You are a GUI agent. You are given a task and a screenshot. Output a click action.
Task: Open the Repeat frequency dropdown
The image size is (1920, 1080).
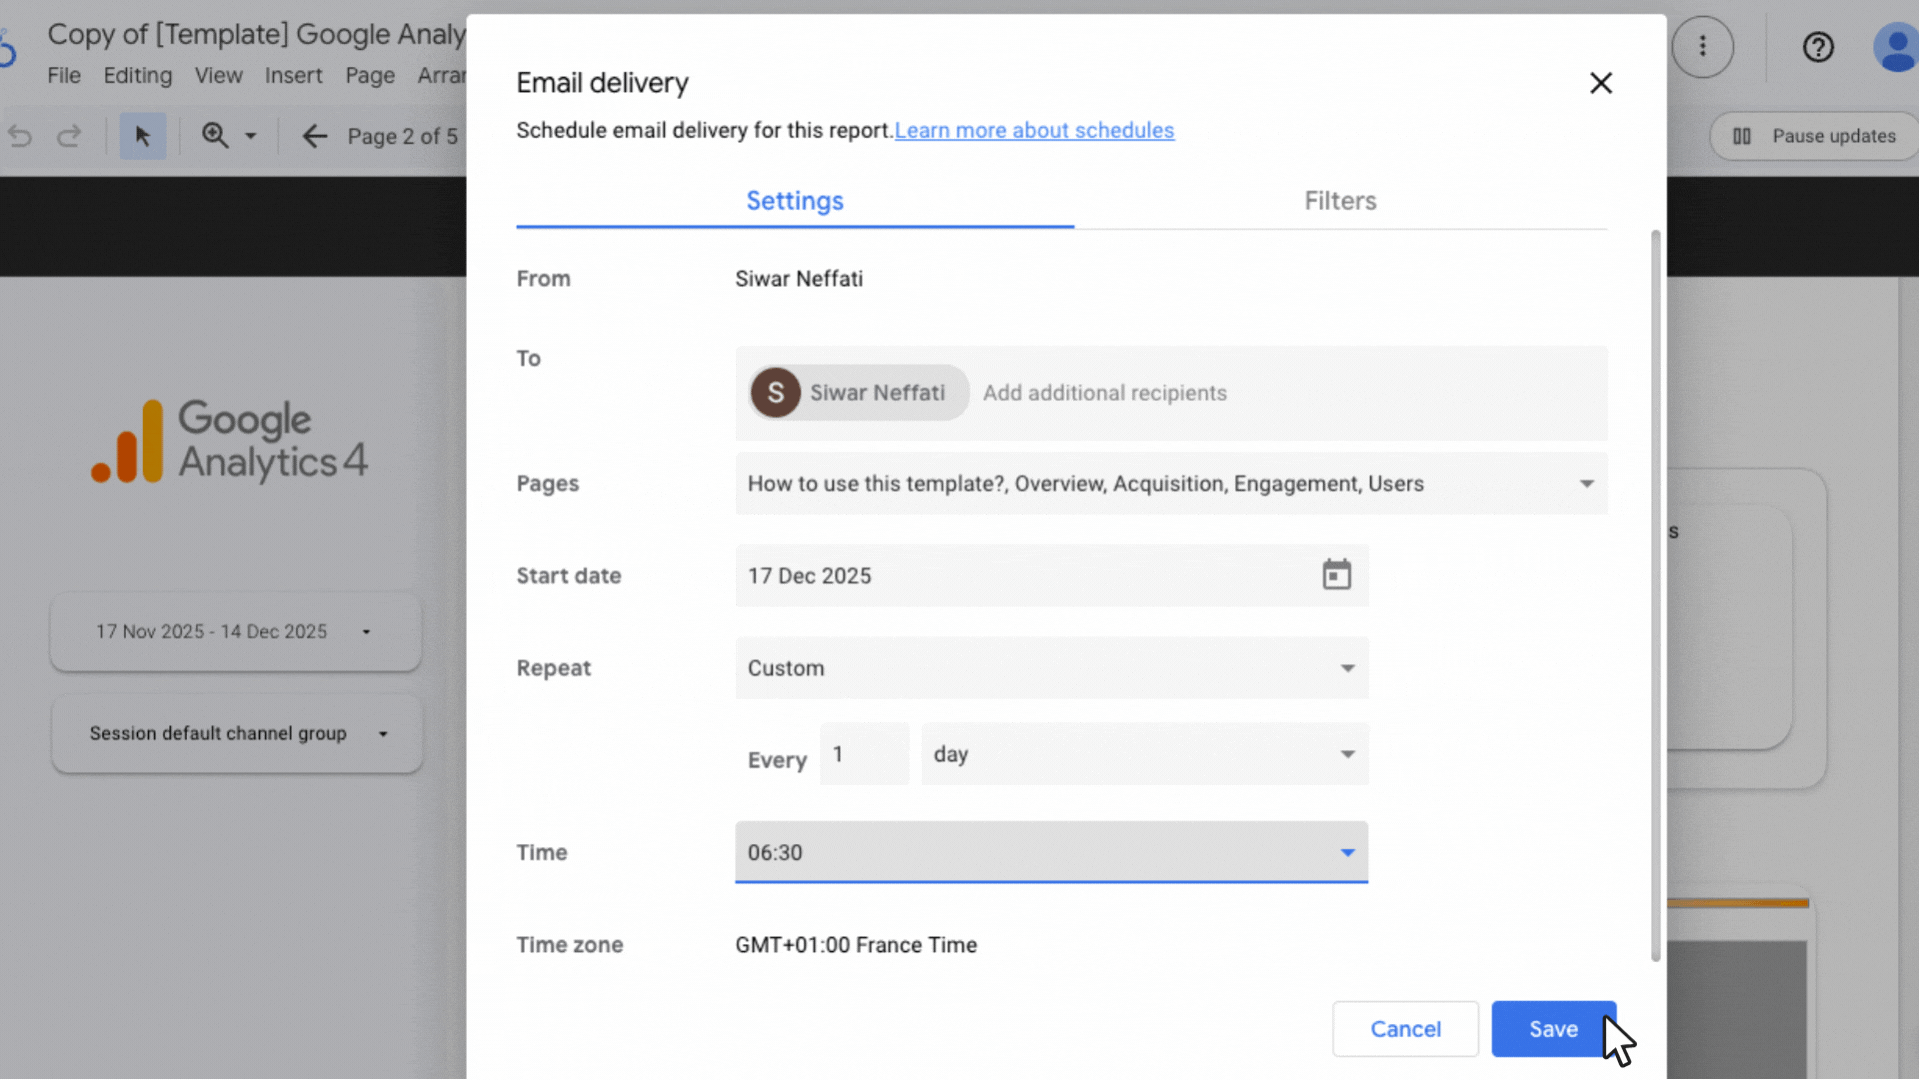click(1347, 668)
